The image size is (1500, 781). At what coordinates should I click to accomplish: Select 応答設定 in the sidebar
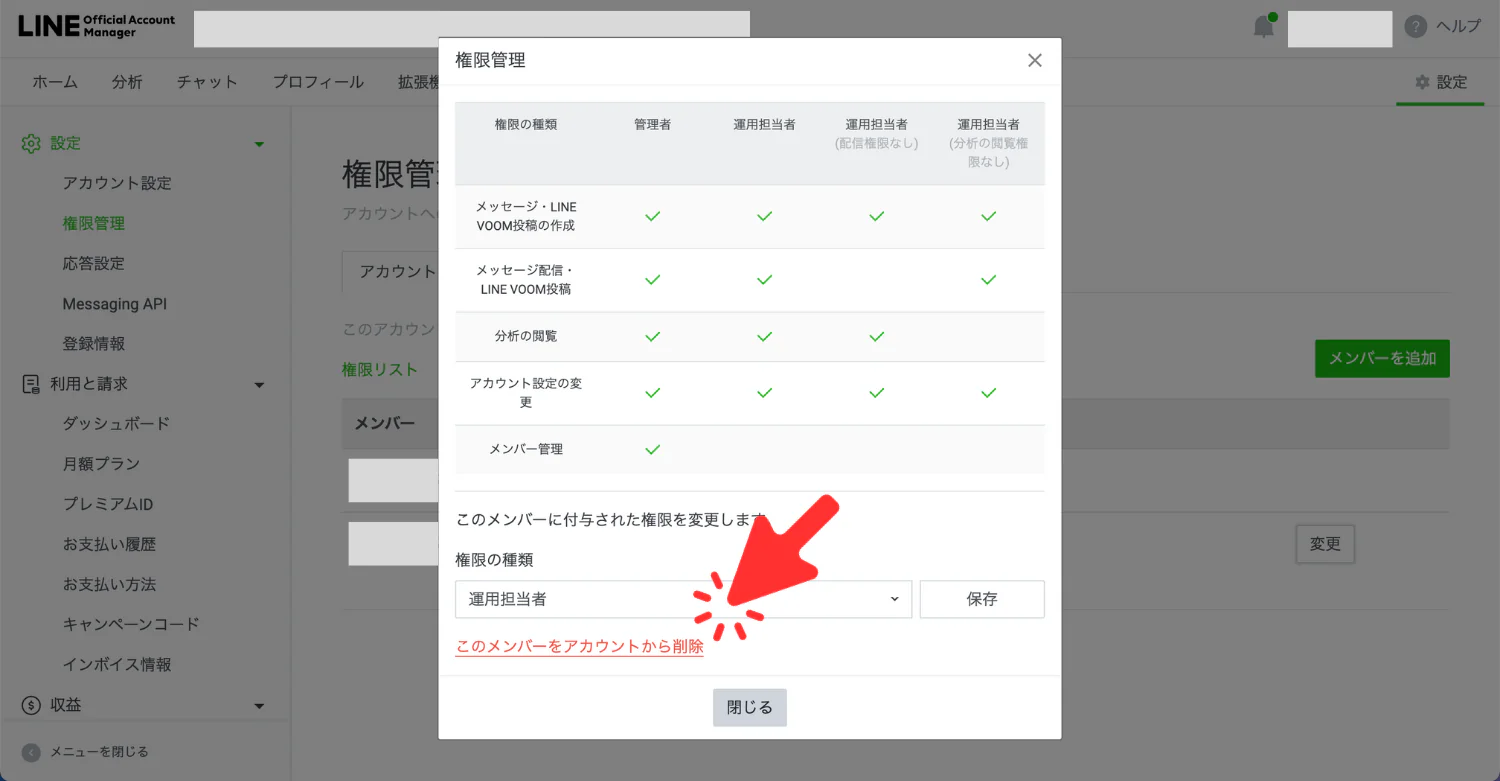tap(93, 264)
